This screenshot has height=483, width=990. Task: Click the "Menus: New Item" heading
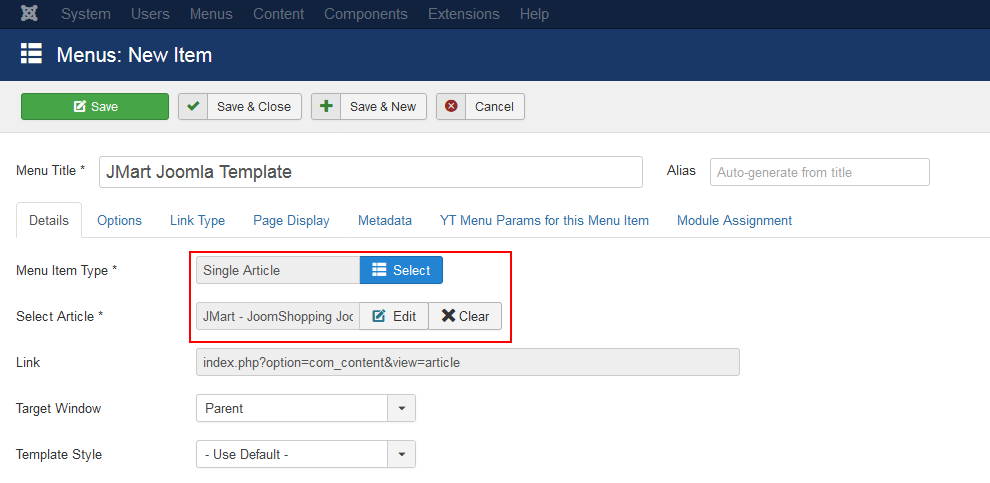coord(134,55)
